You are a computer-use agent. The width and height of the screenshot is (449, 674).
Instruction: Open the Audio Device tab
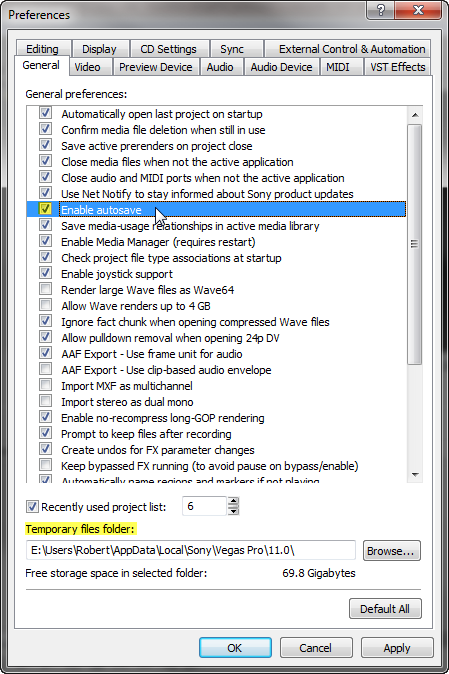(x=281, y=67)
